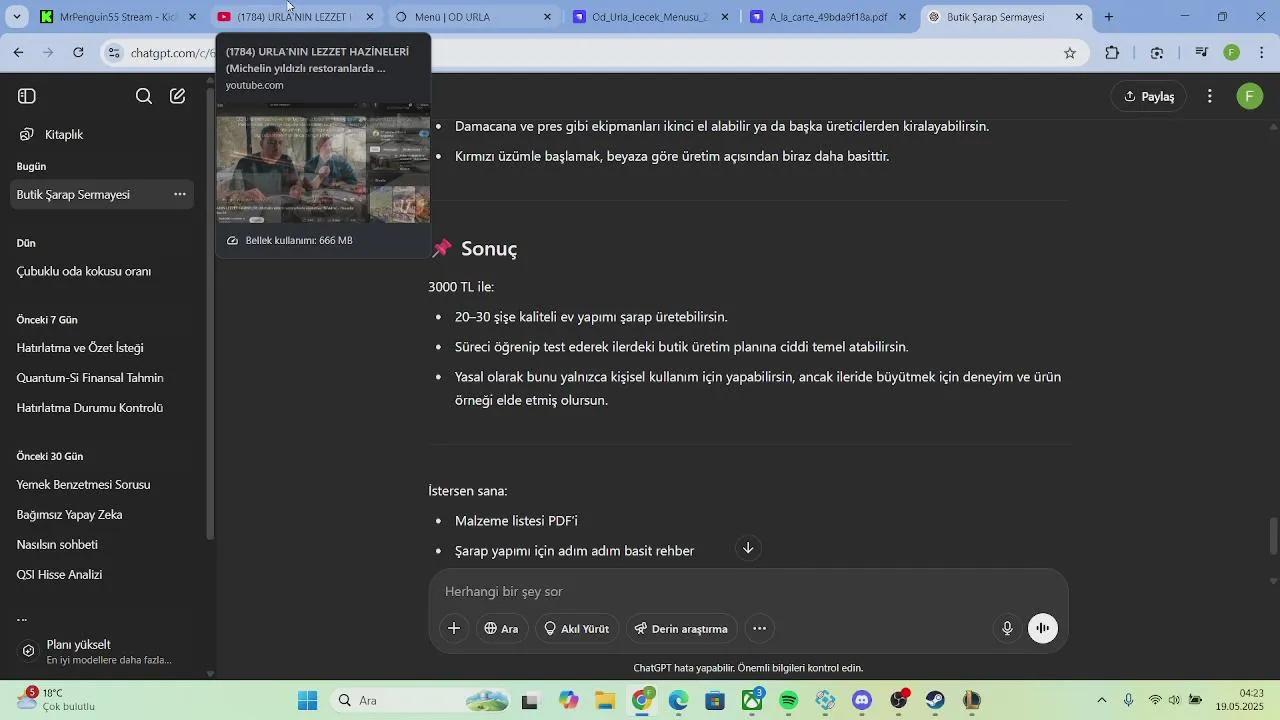The image size is (1280, 720).
Task: Click the taskbar Ara search box
Action: [420, 701]
